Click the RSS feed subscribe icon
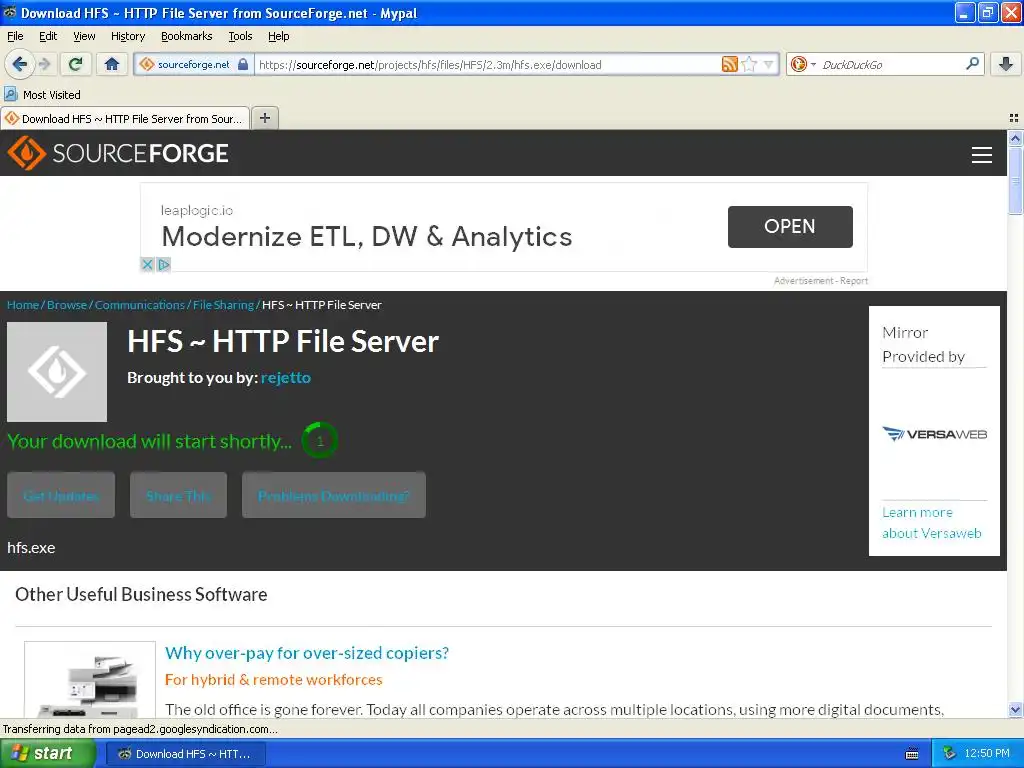1024x768 pixels. (729, 64)
